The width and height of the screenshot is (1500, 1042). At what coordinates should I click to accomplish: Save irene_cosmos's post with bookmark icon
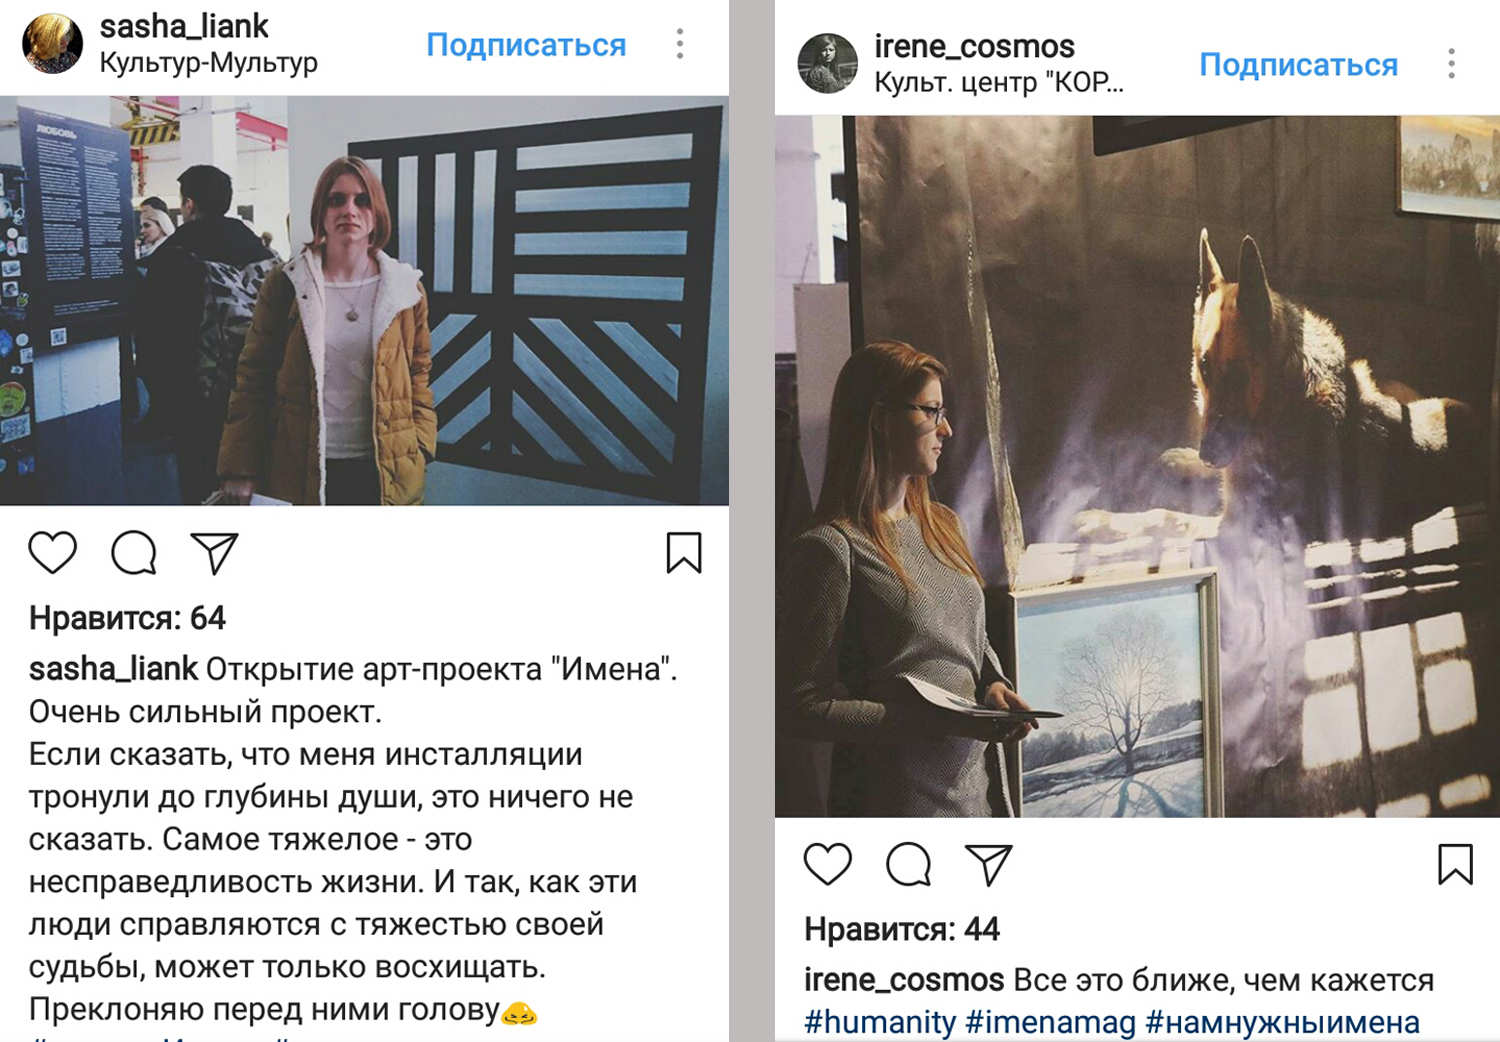pyautogui.click(x=1455, y=864)
